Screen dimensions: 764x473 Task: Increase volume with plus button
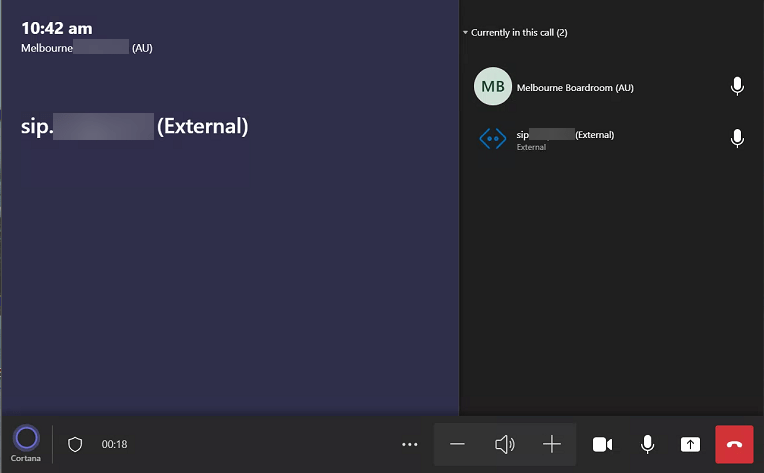click(x=552, y=444)
